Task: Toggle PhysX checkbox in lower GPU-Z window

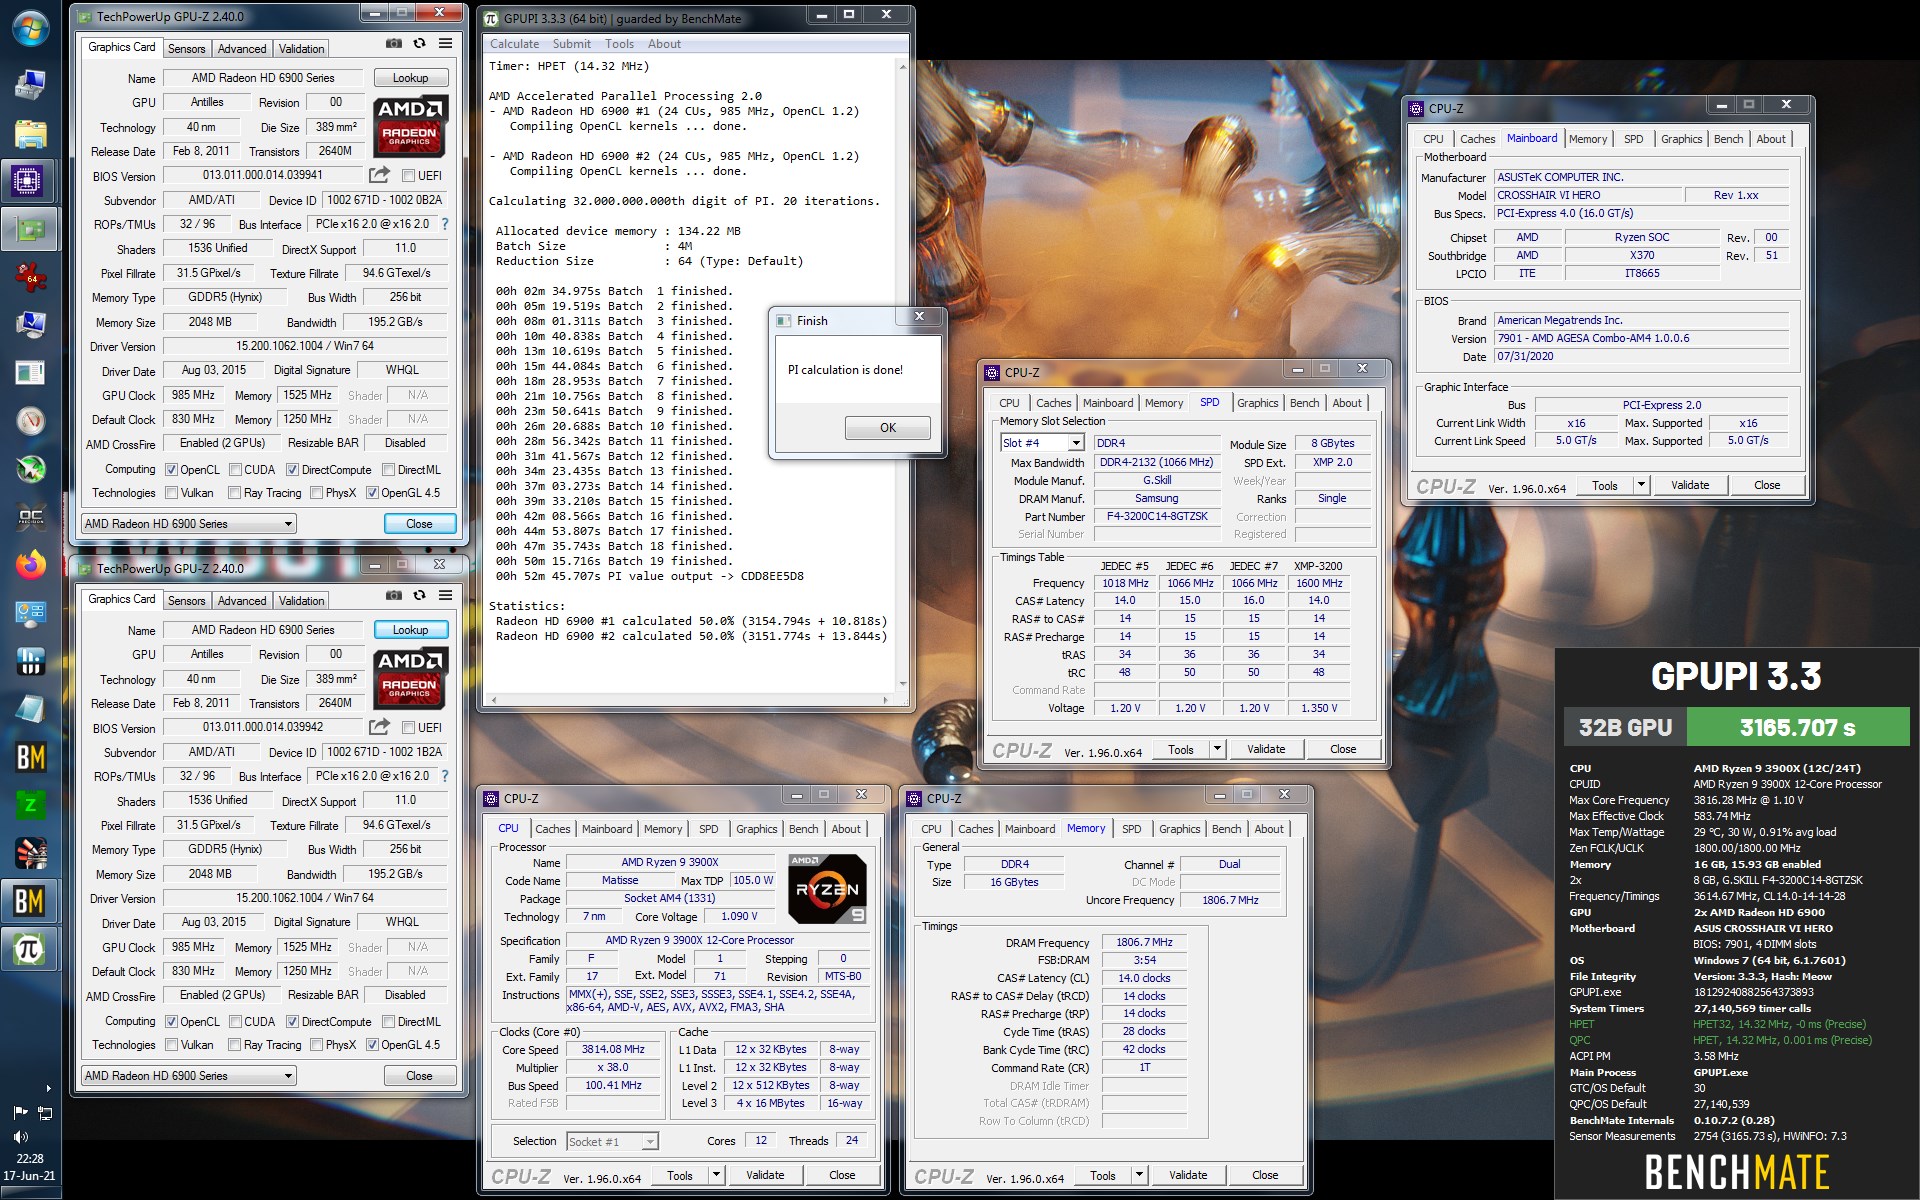Action: point(316,1045)
